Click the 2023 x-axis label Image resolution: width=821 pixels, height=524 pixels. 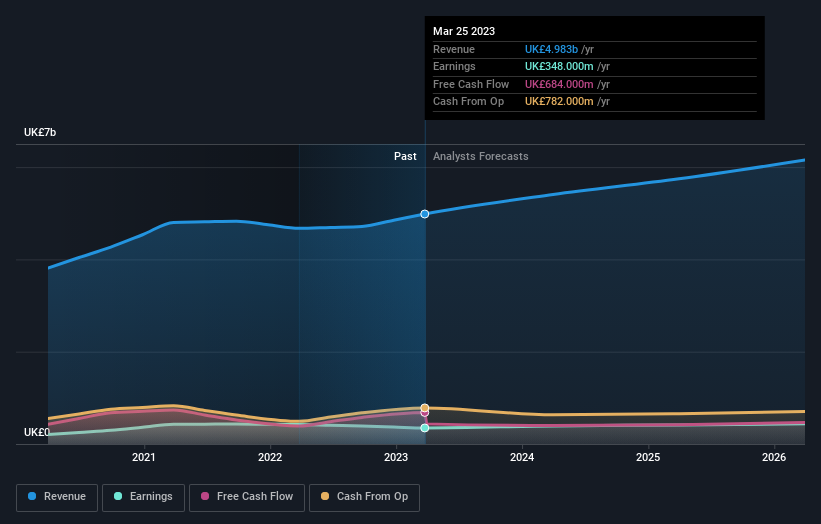pos(396,457)
